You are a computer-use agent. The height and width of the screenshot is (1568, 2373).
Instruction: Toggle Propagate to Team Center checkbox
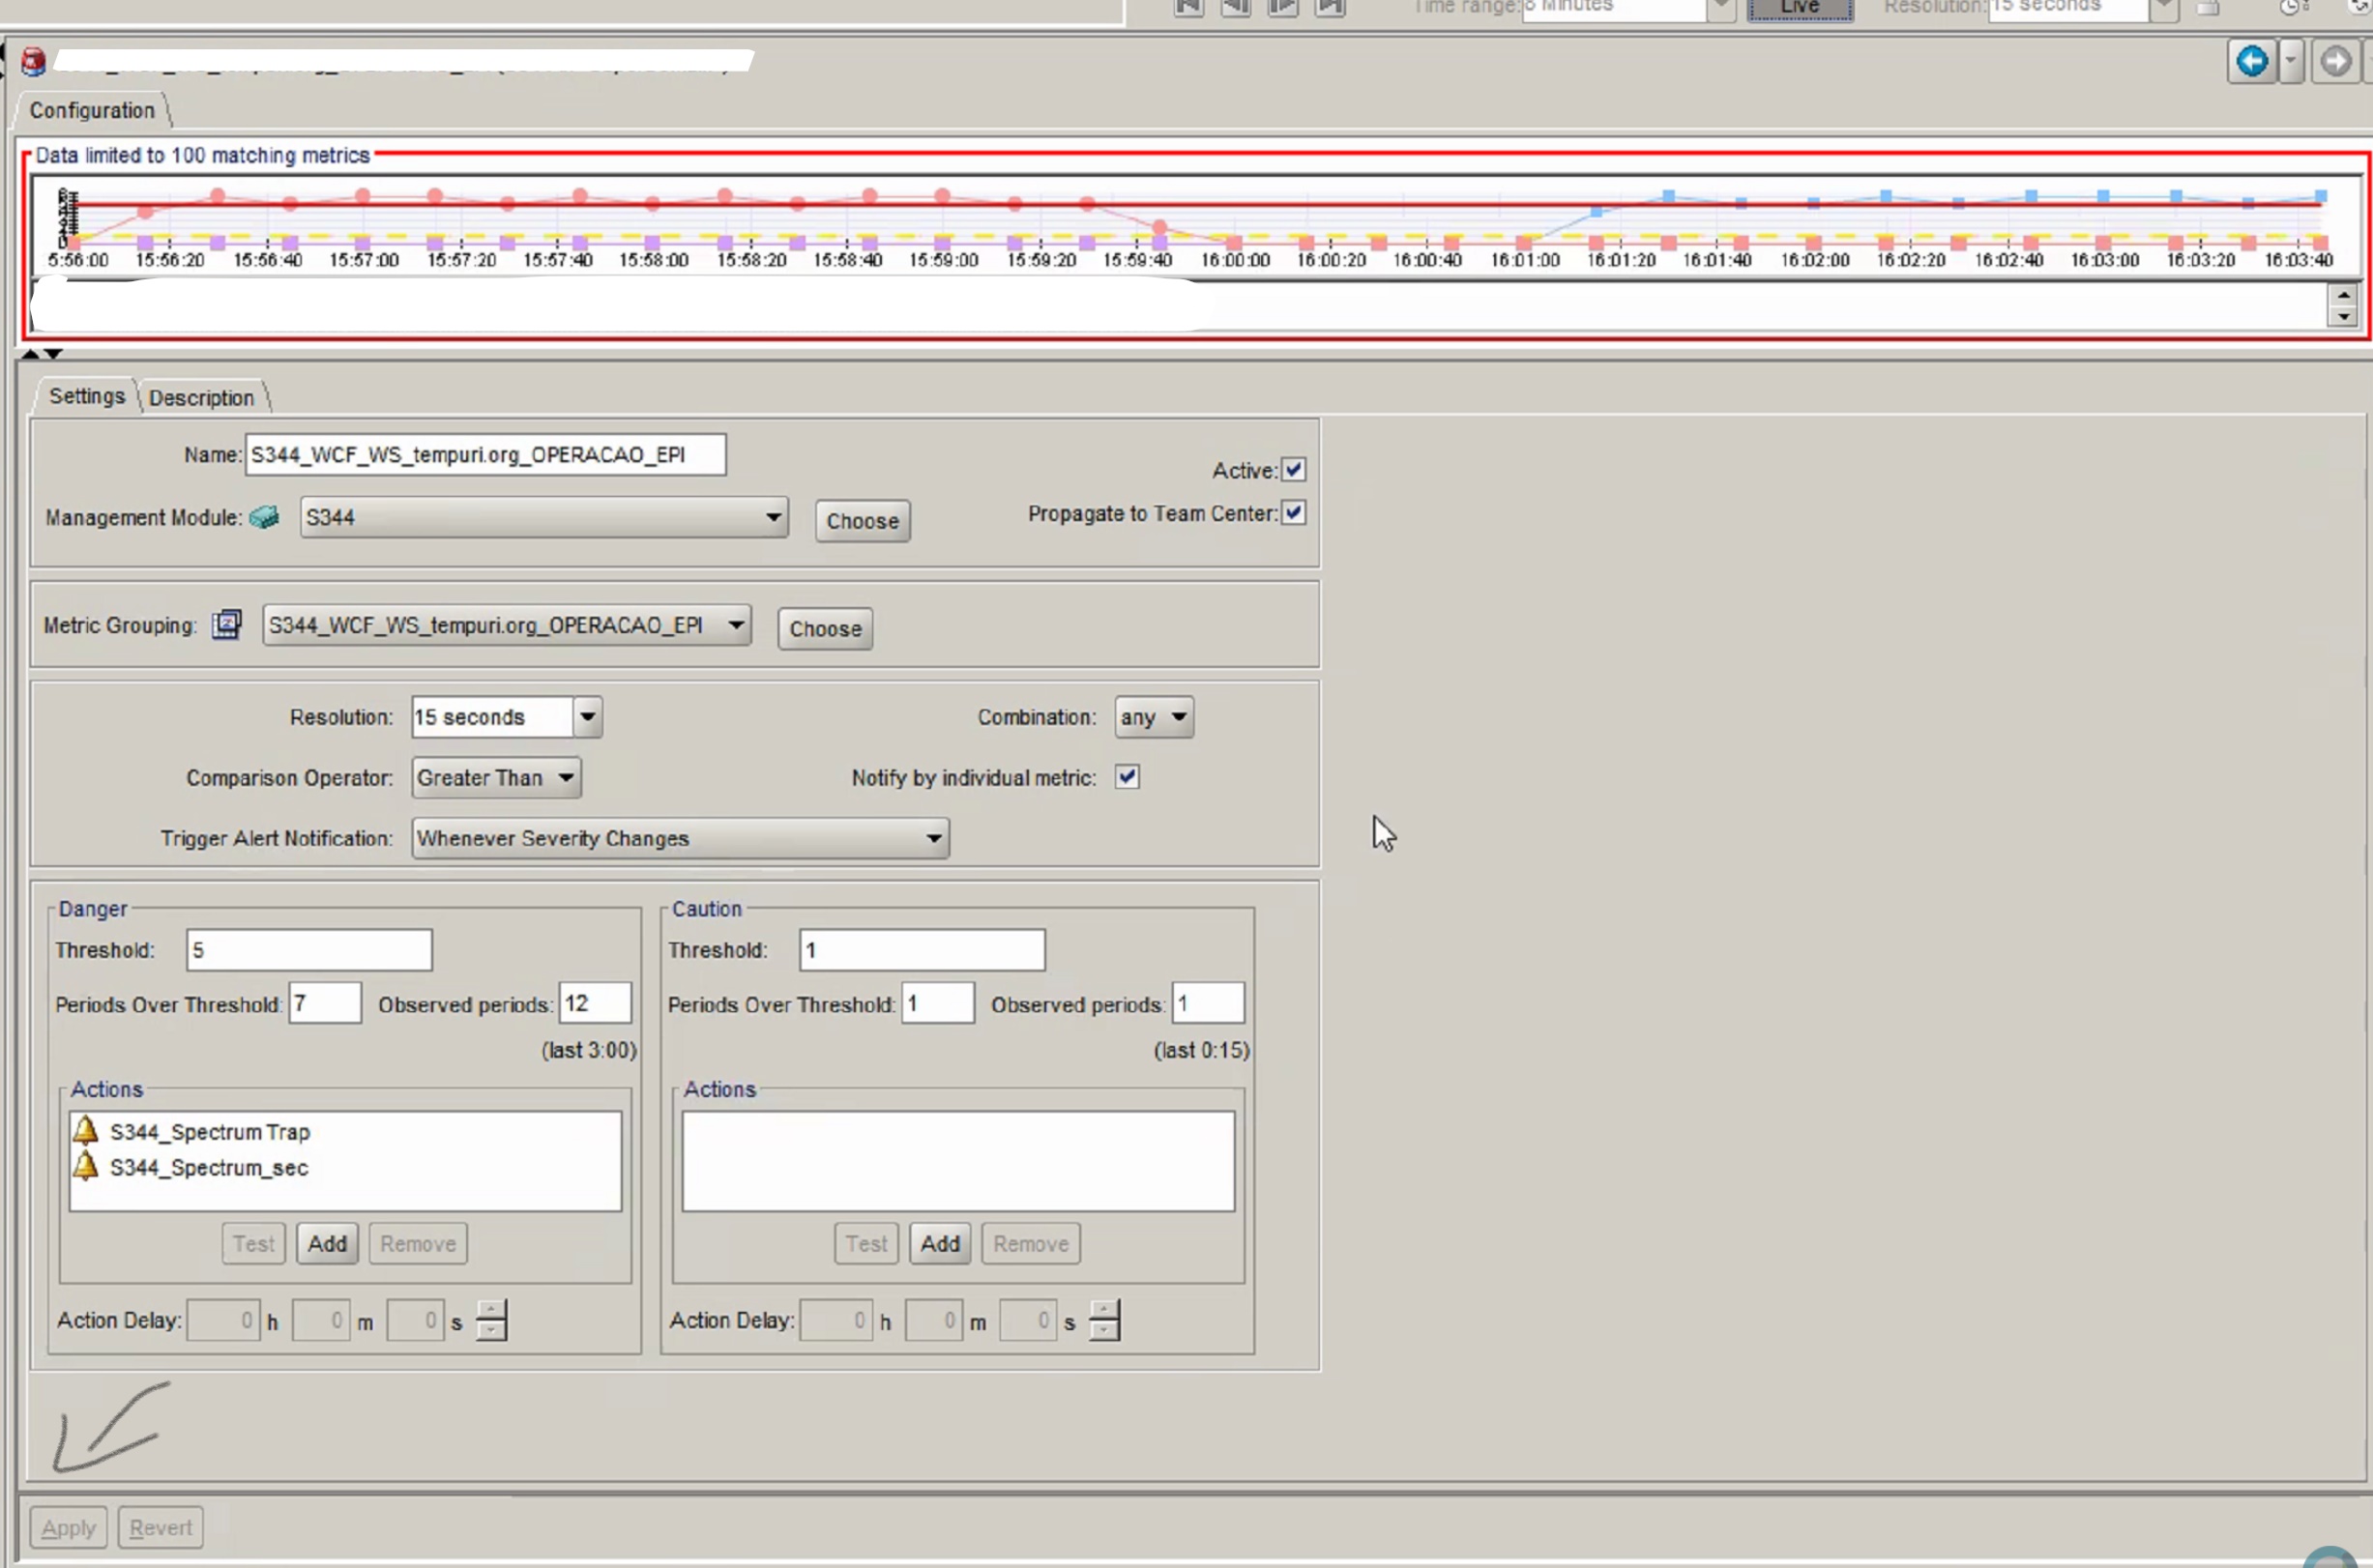1293,513
